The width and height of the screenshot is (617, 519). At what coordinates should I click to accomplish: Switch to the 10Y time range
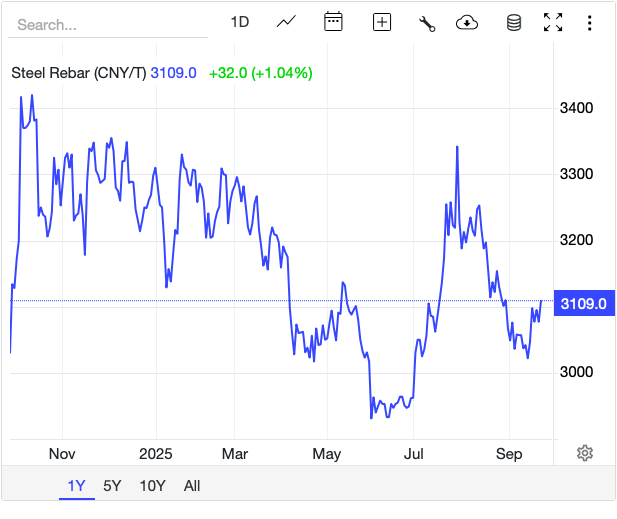click(152, 486)
